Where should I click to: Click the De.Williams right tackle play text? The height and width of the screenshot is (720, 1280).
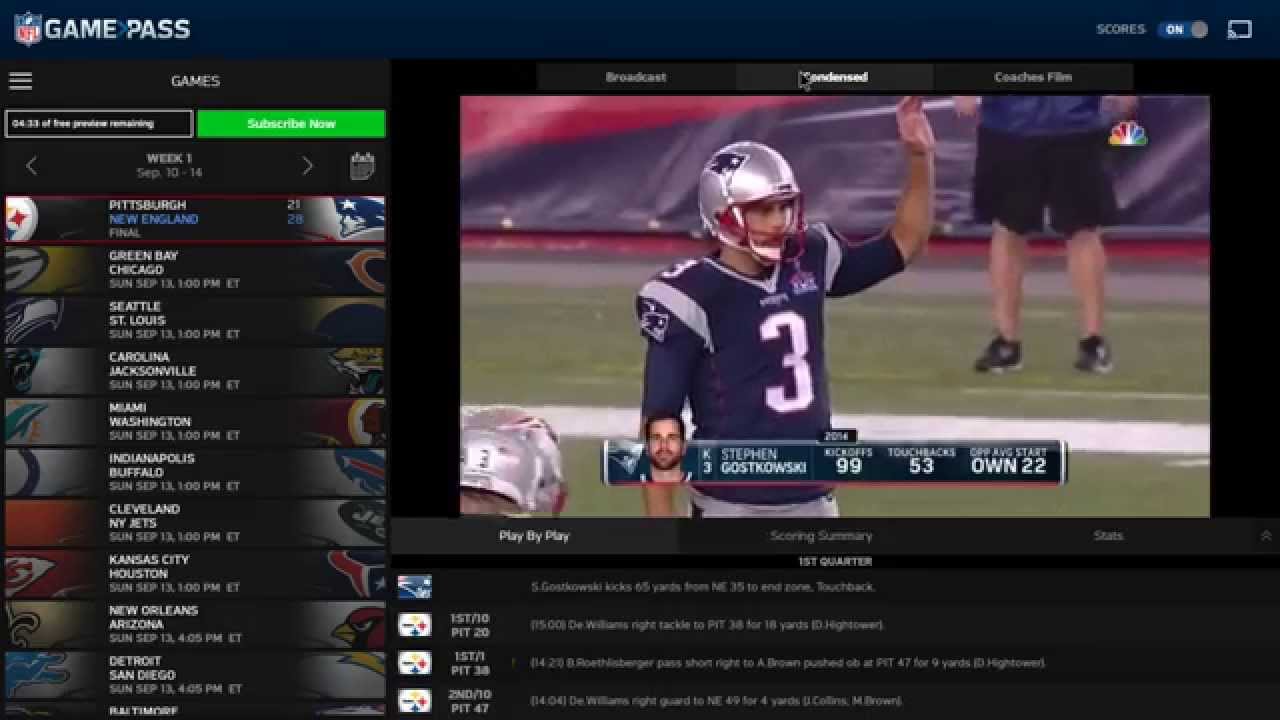[707, 625]
